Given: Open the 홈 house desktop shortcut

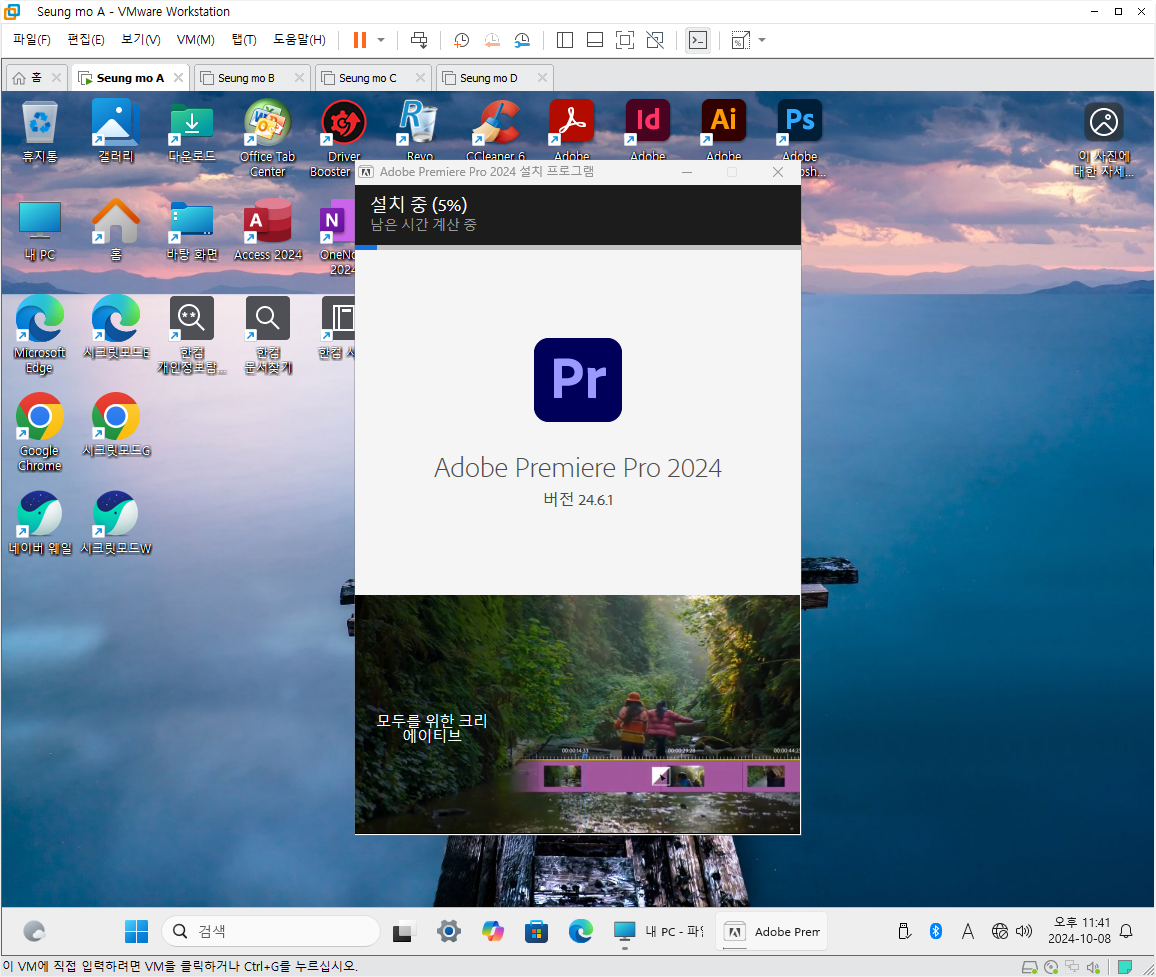Looking at the screenshot, I should point(116,230).
